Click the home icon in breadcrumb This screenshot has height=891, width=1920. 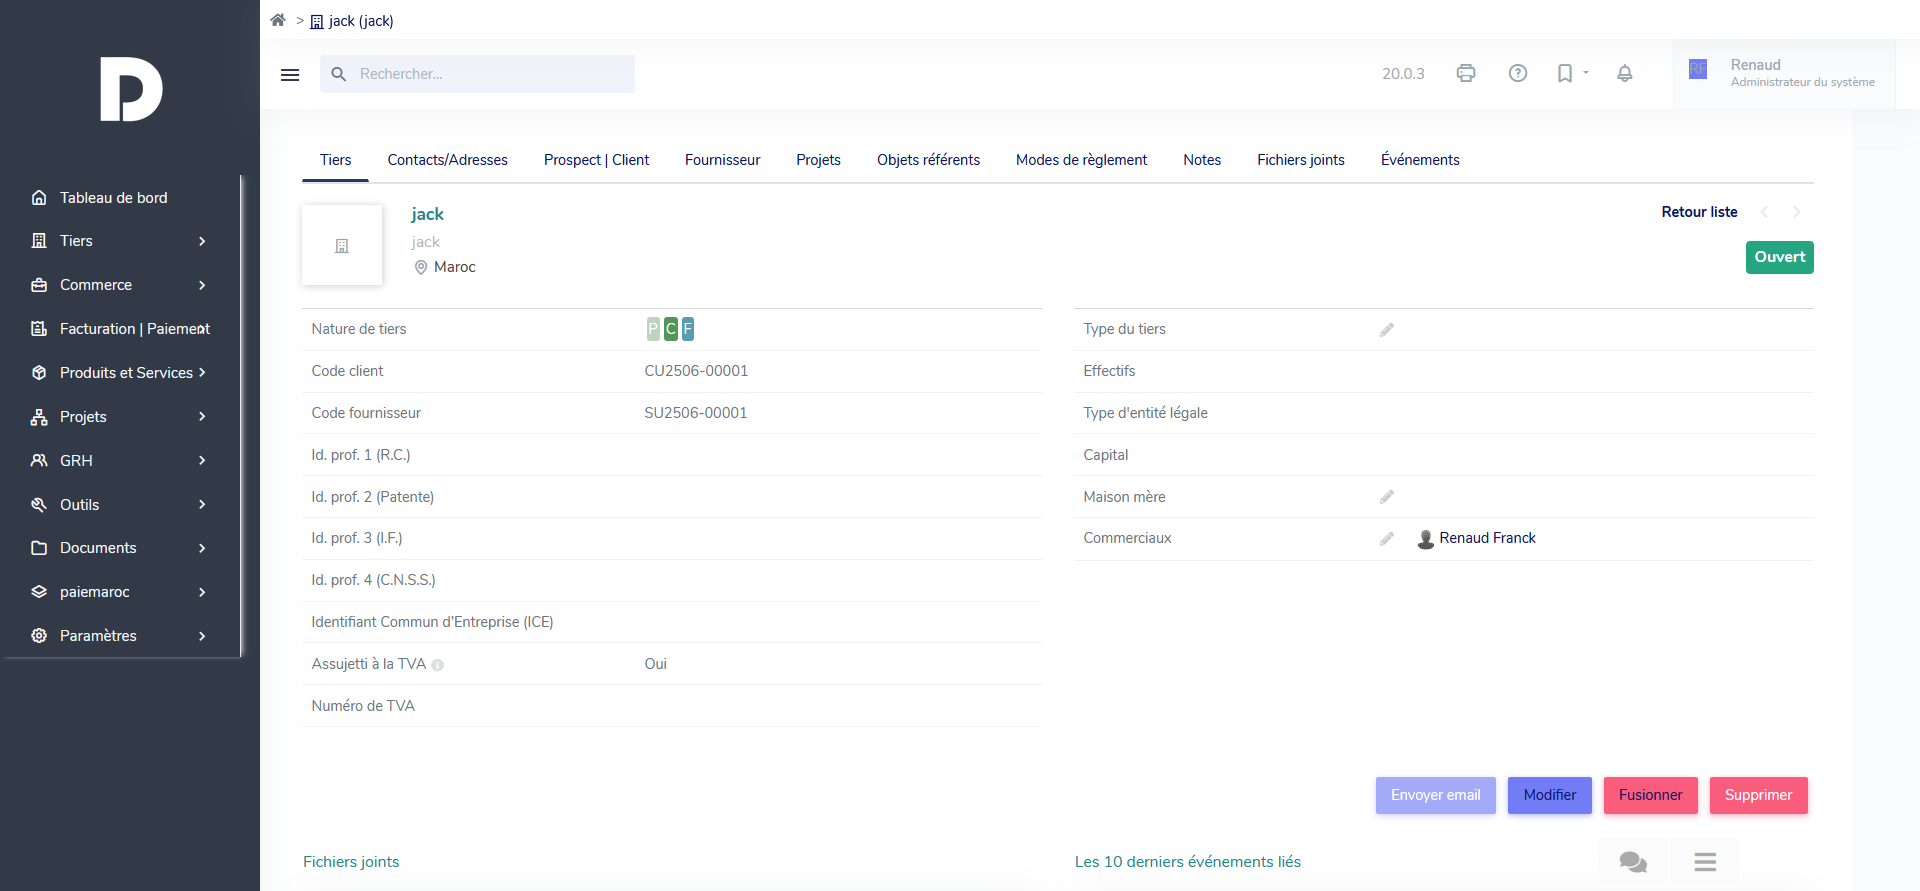278,20
